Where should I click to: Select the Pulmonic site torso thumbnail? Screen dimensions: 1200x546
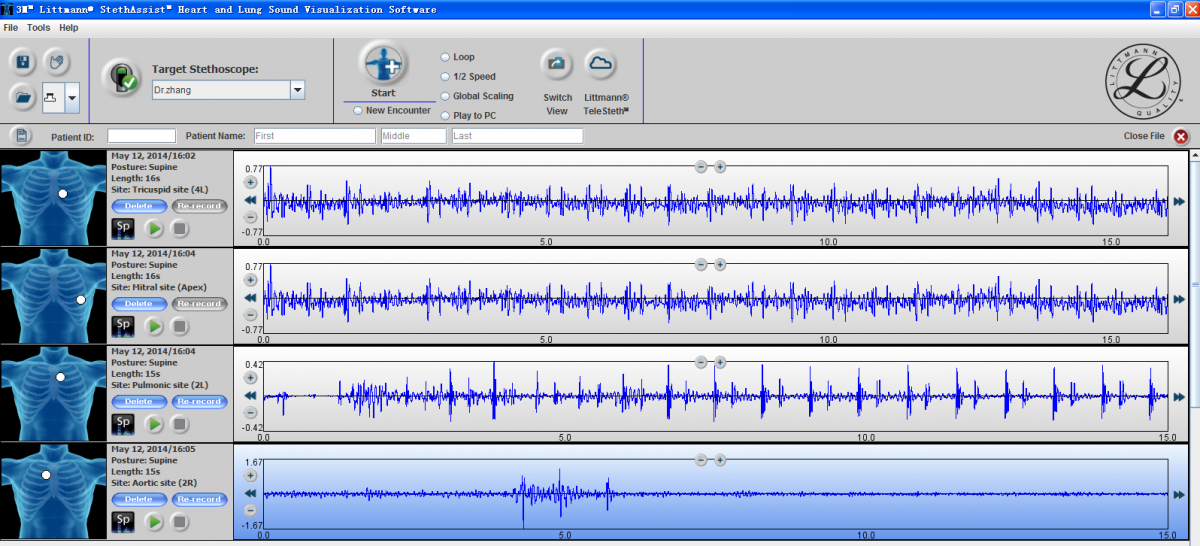54,394
